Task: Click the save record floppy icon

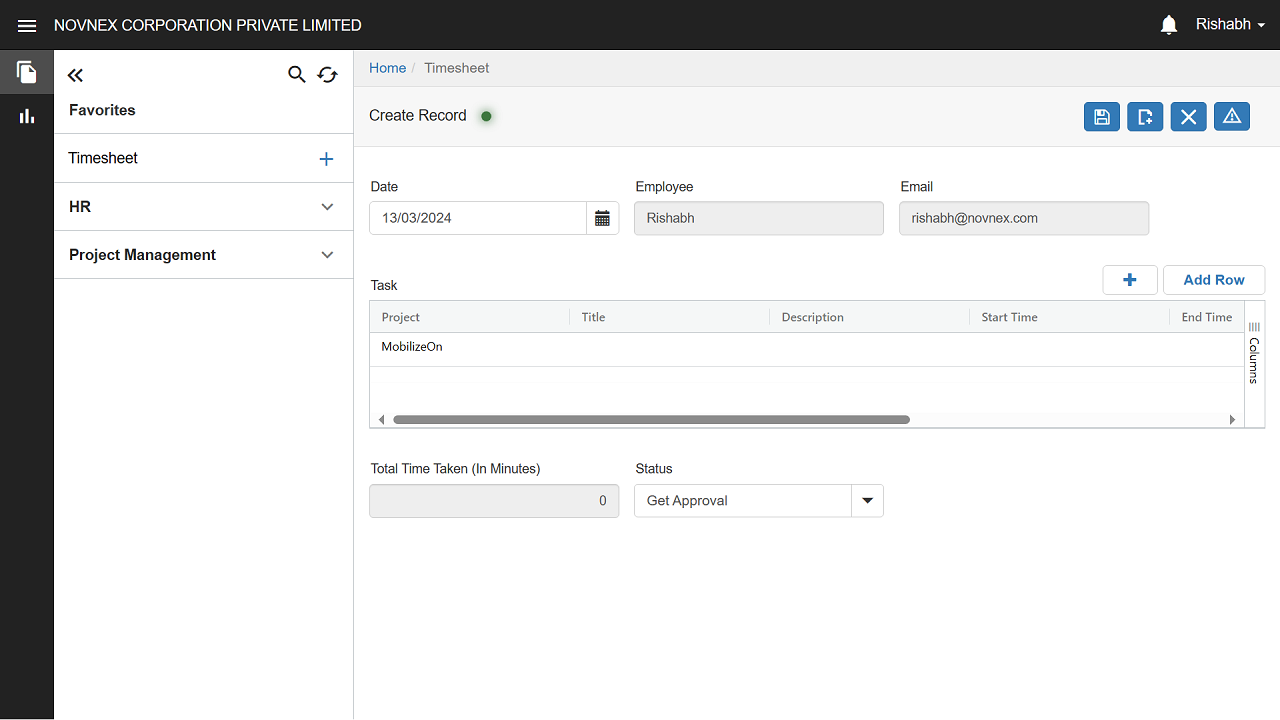Action: [1101, 117]
